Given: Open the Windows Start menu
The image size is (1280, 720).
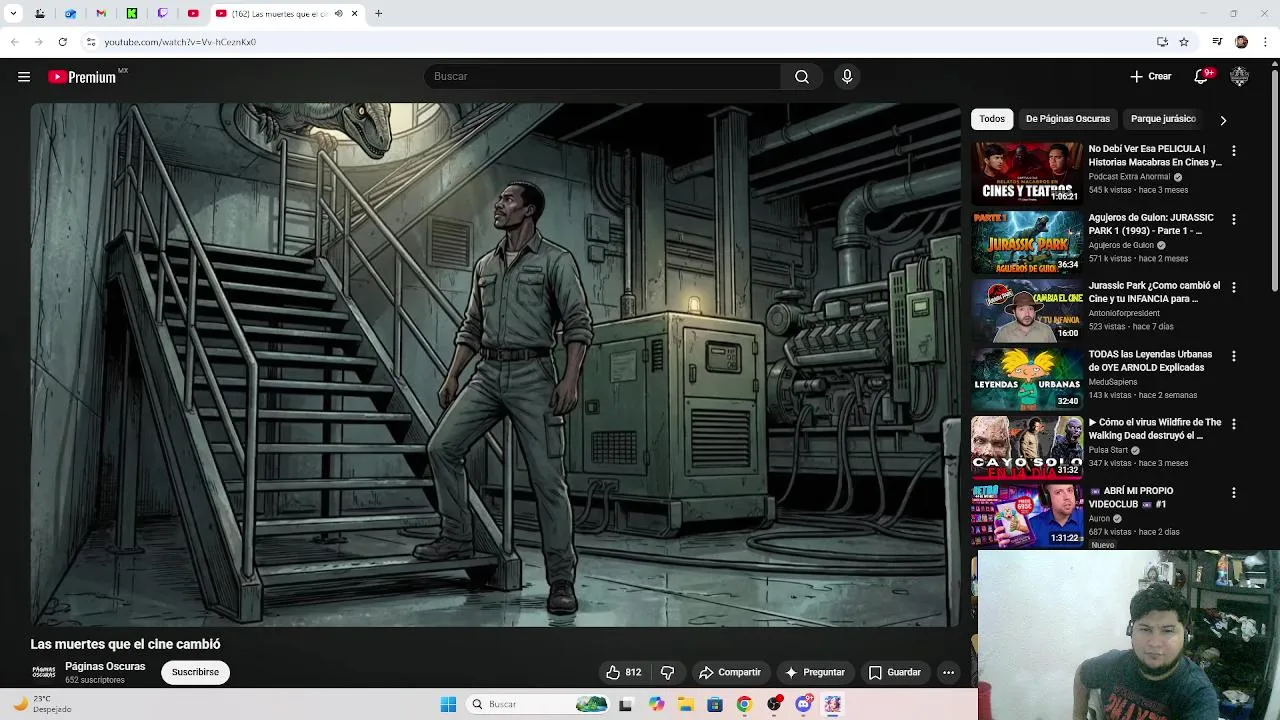Looking at the screenshot, I should coord(448,704).
